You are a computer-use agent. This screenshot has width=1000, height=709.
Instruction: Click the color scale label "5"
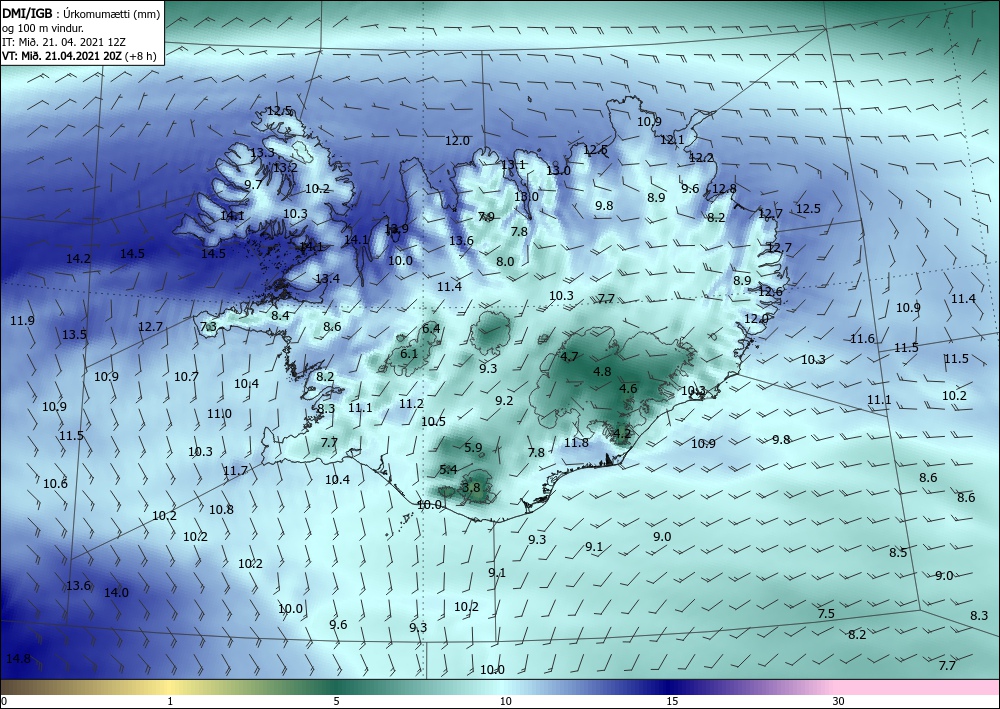(336, 702)
